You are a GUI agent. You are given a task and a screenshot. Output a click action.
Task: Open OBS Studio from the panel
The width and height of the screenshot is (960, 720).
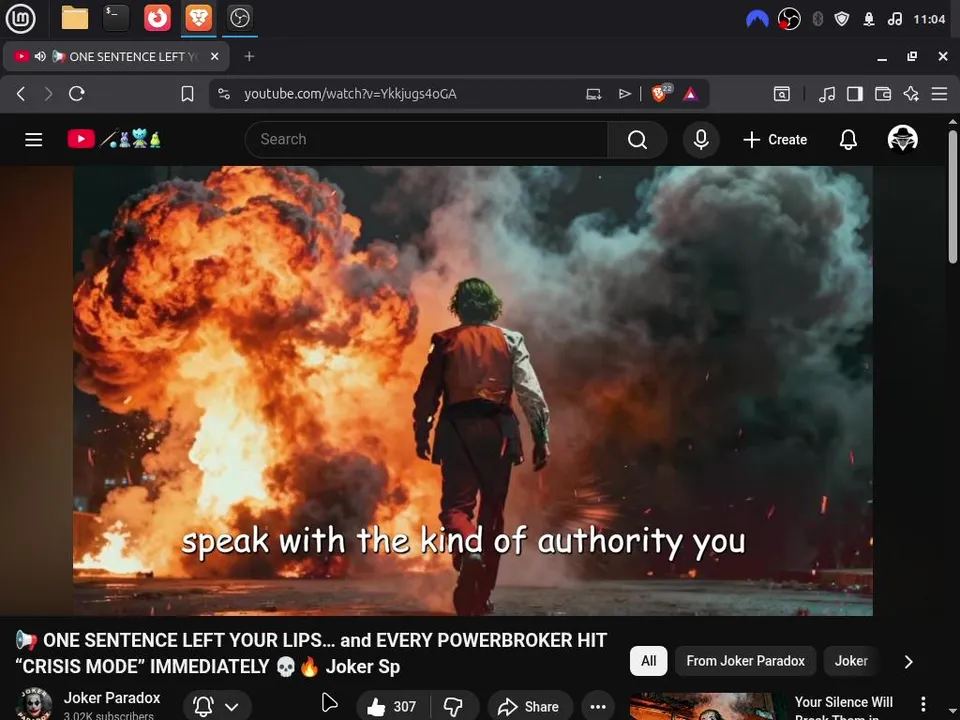tap(239, 18)
